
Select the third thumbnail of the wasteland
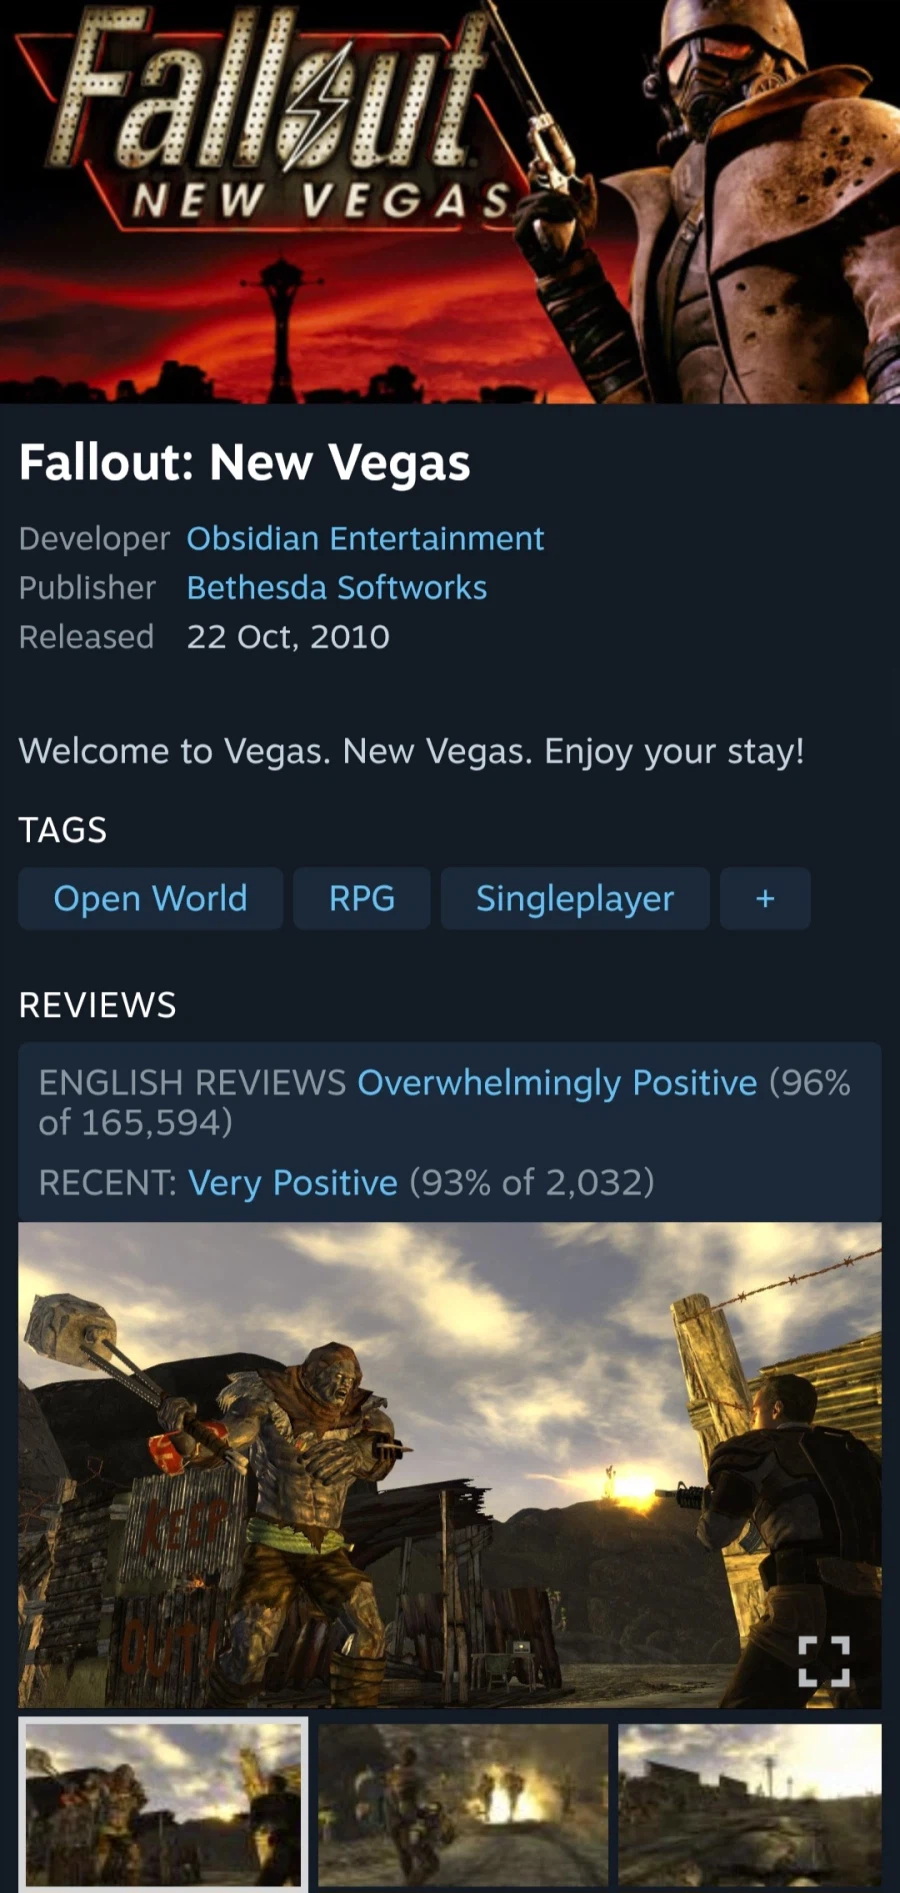pos(750,1805)
